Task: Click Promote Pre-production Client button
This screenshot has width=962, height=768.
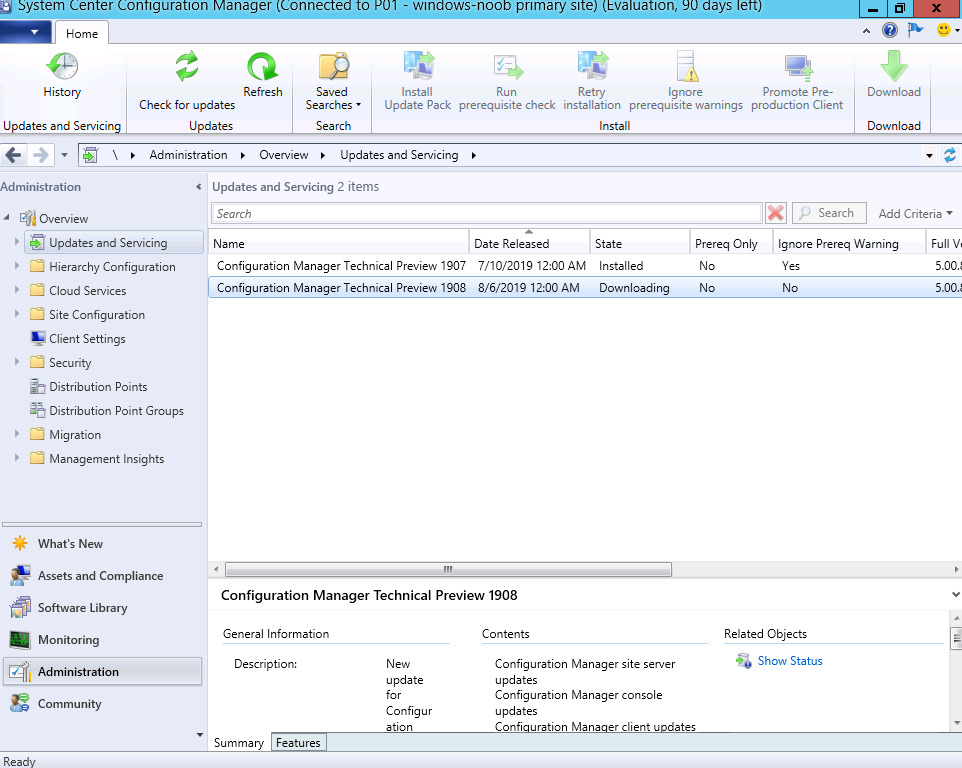Action: [797, 81]
